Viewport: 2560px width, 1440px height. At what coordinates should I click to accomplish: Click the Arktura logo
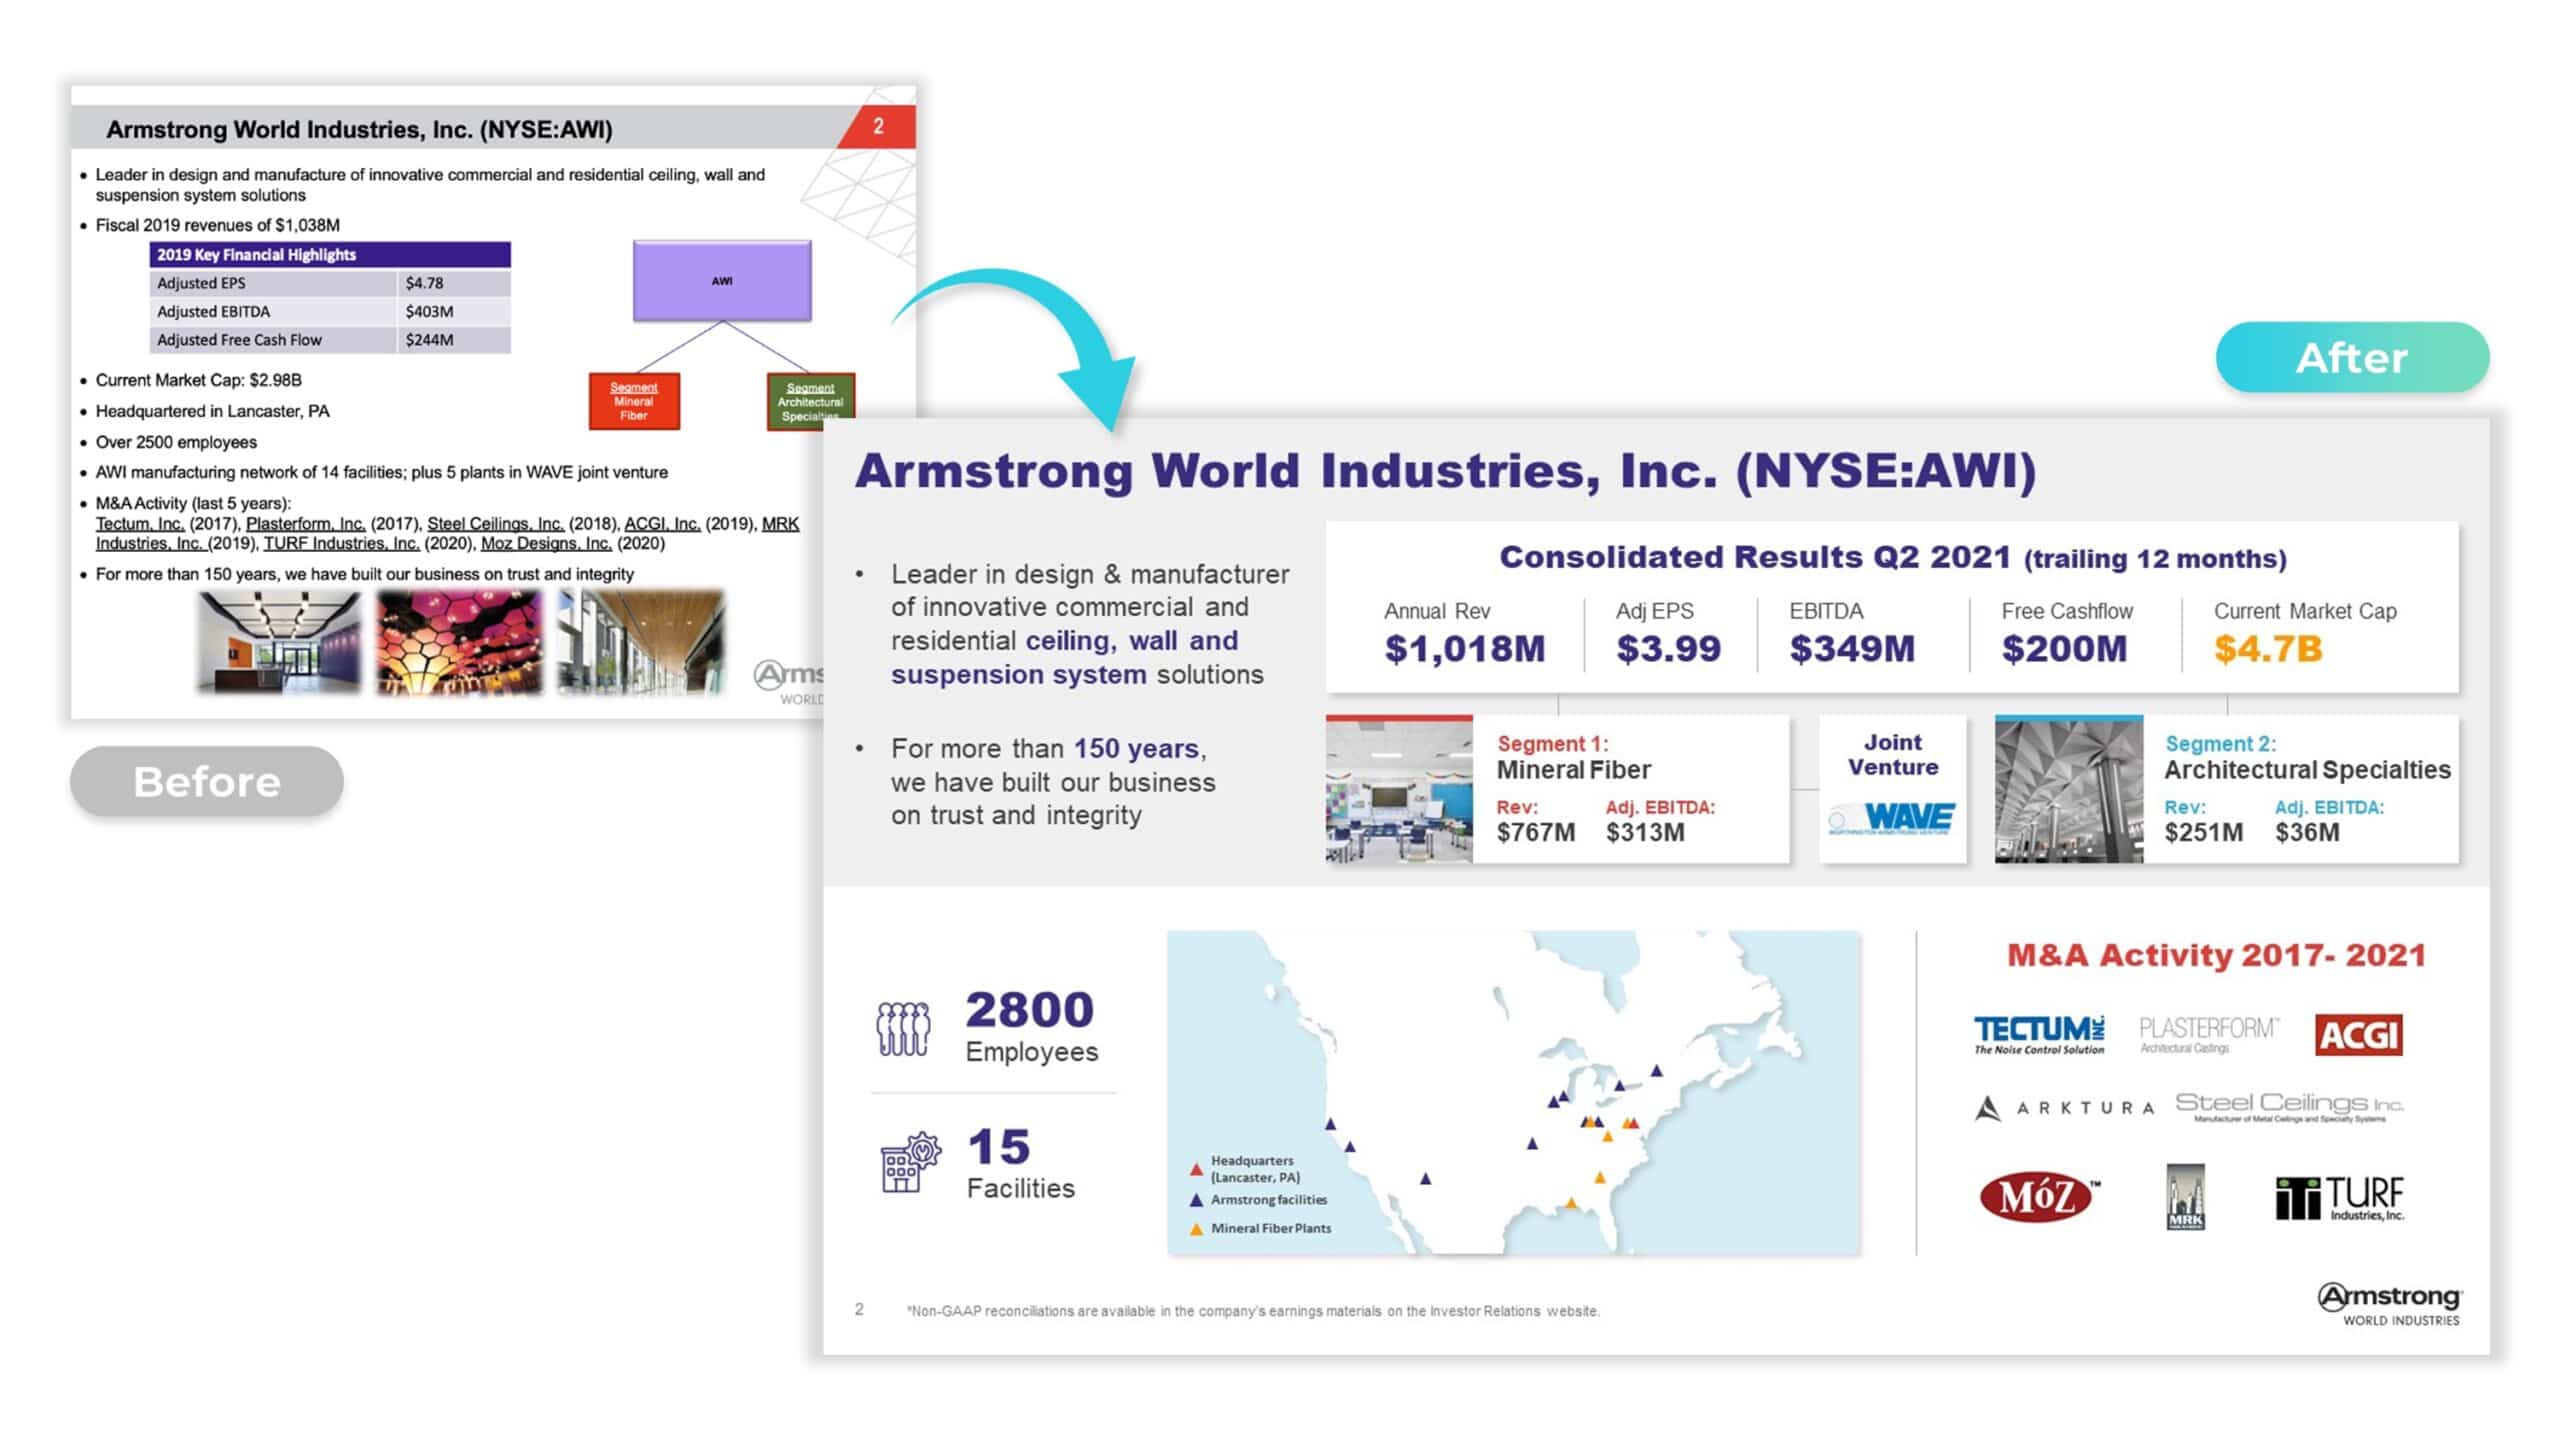[2064, 1108]
